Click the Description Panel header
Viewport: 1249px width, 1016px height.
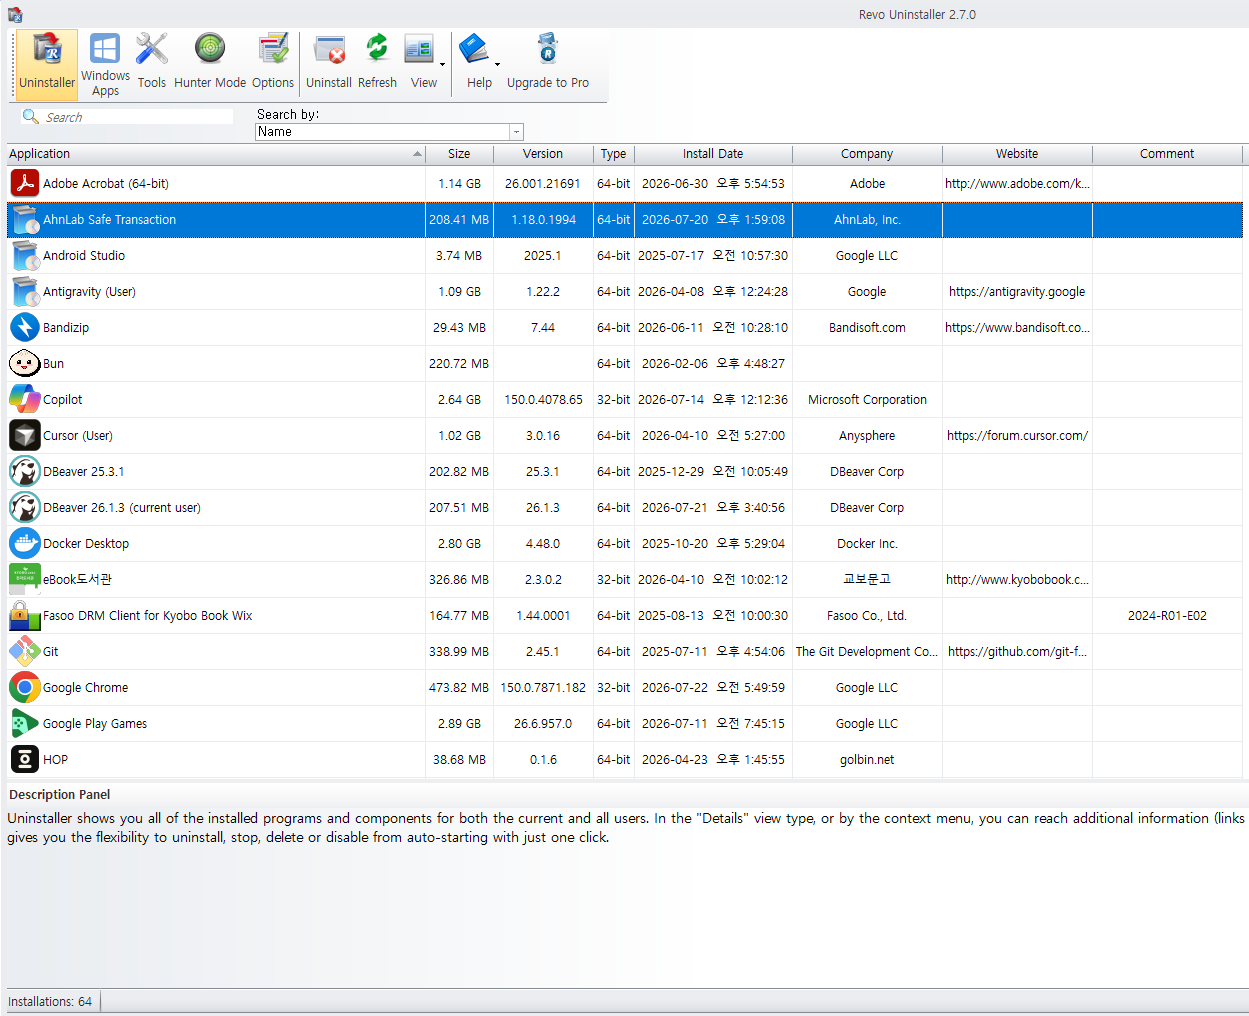[x=60, y=795]
